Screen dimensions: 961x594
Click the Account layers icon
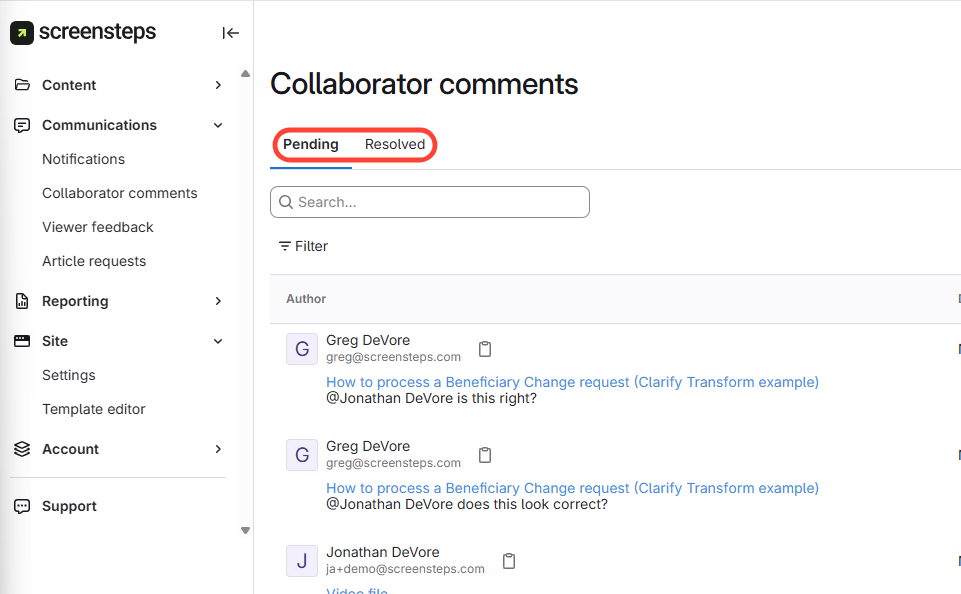coord(22,449)
